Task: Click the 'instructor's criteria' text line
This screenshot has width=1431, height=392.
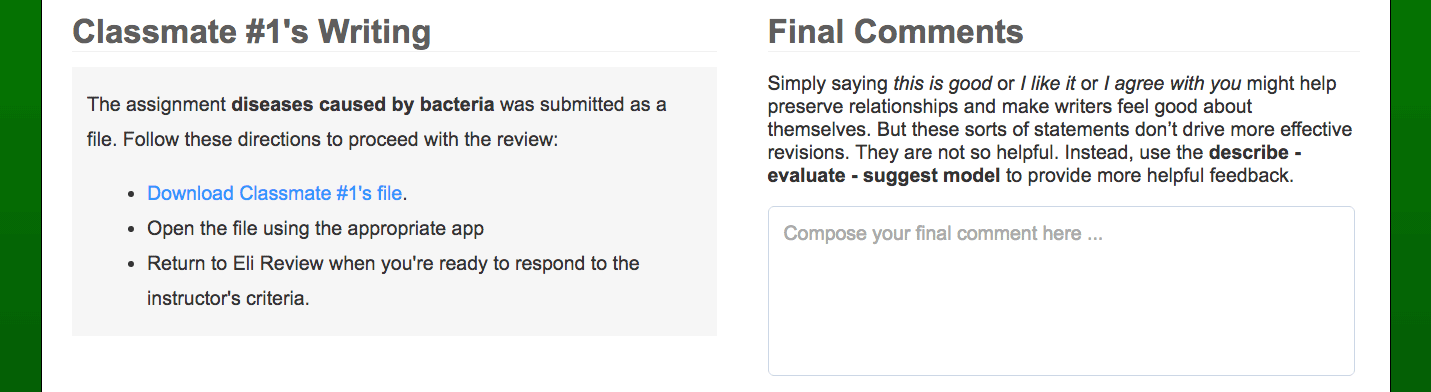Action: tap(228, 298)
